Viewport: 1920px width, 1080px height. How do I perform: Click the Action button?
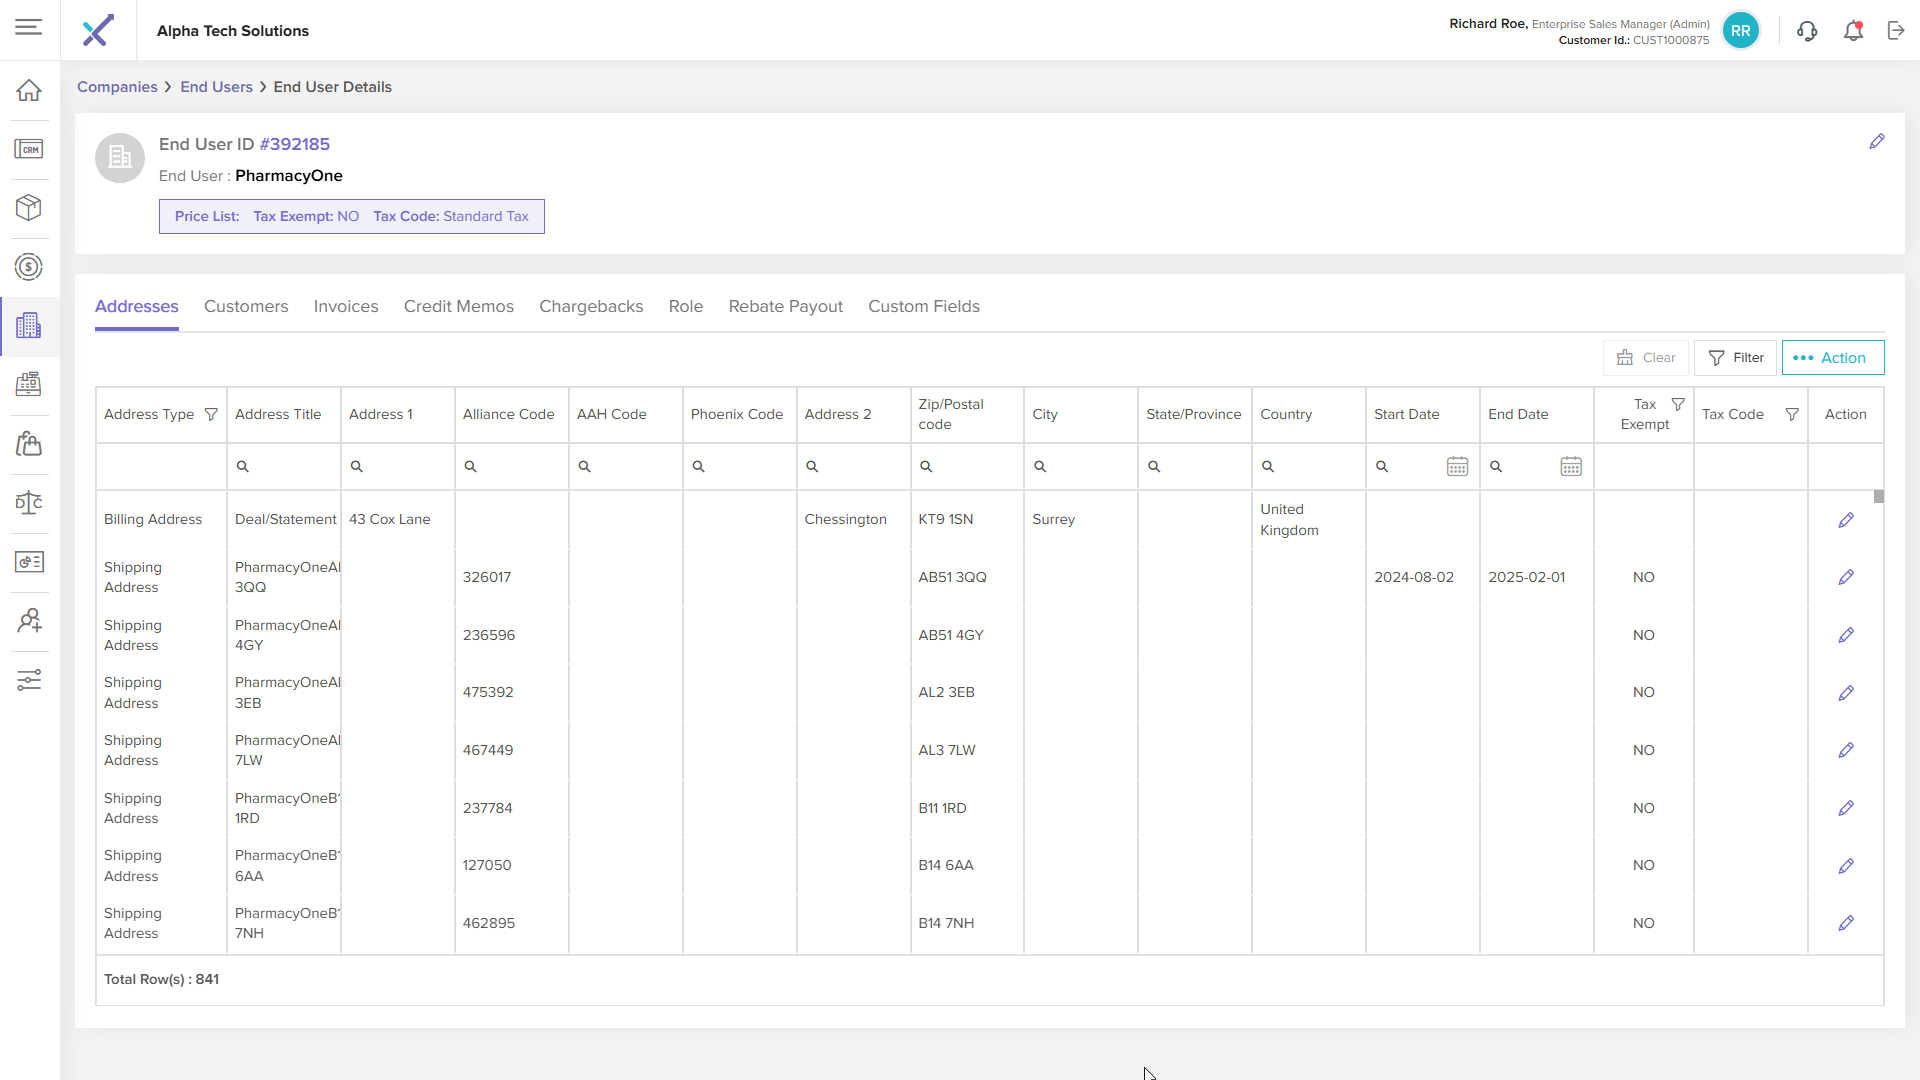(1832, 358)
